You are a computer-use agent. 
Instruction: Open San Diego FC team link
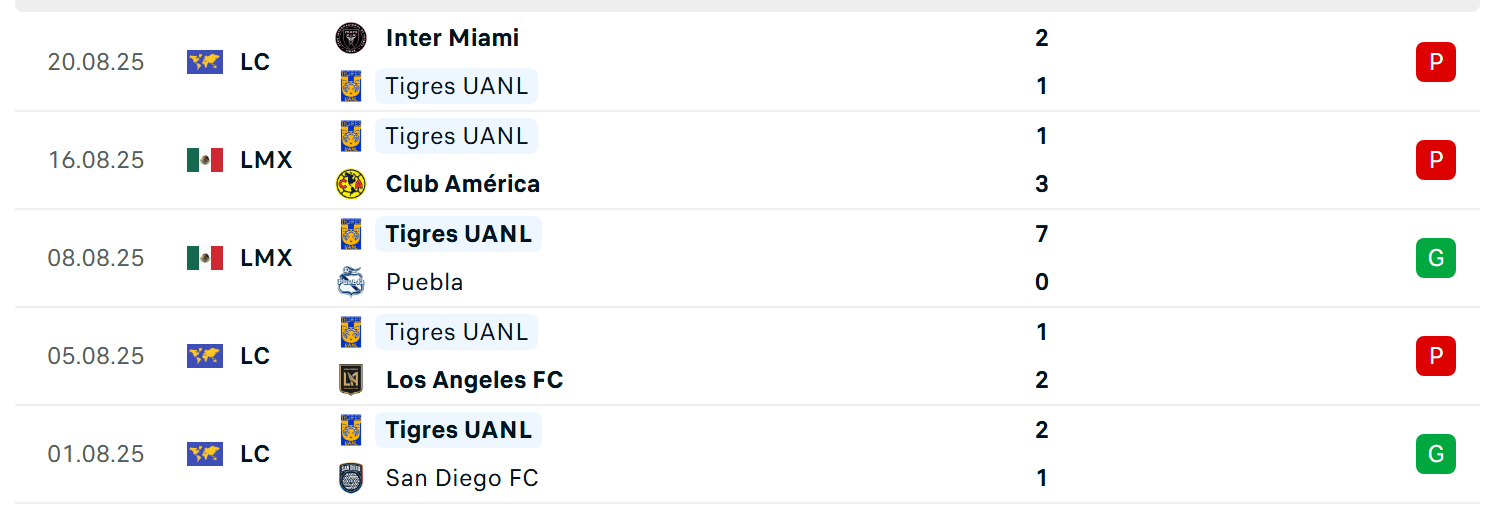[462, 478]
